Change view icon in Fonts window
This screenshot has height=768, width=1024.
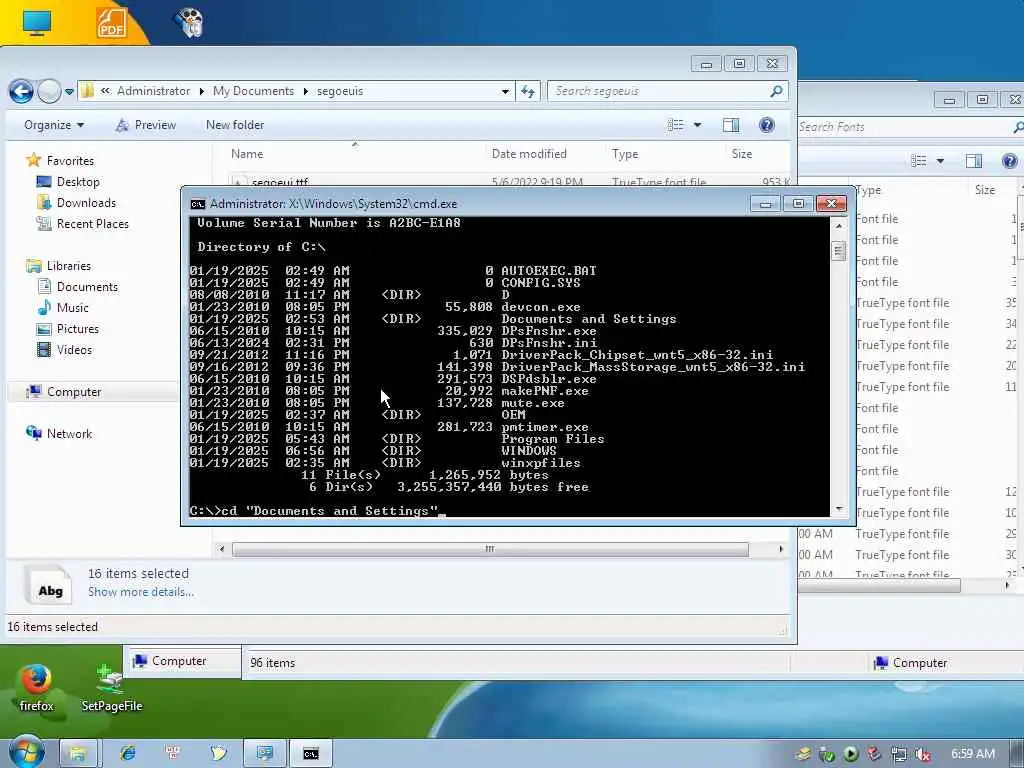(919, 161)
